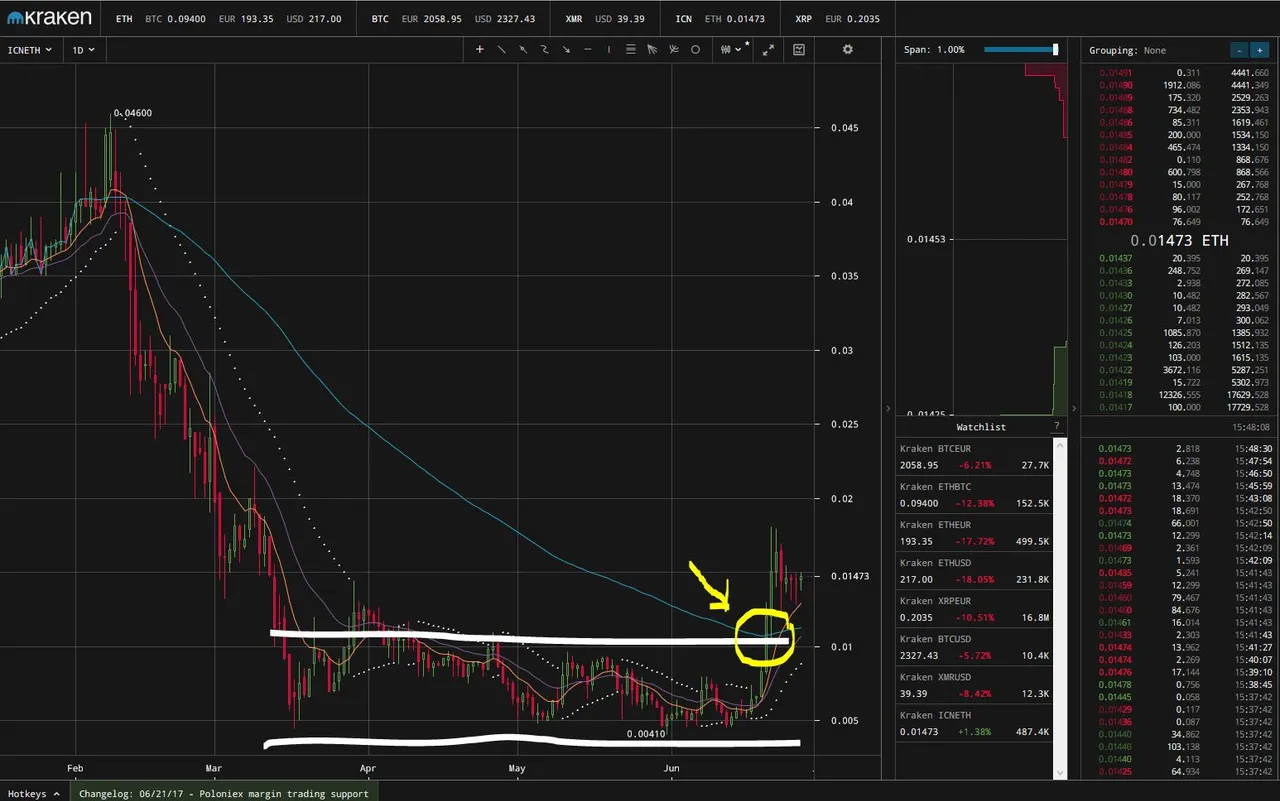Select the horizontal line tool
This screenshot has width=1280, height=801.
point(588,49)
